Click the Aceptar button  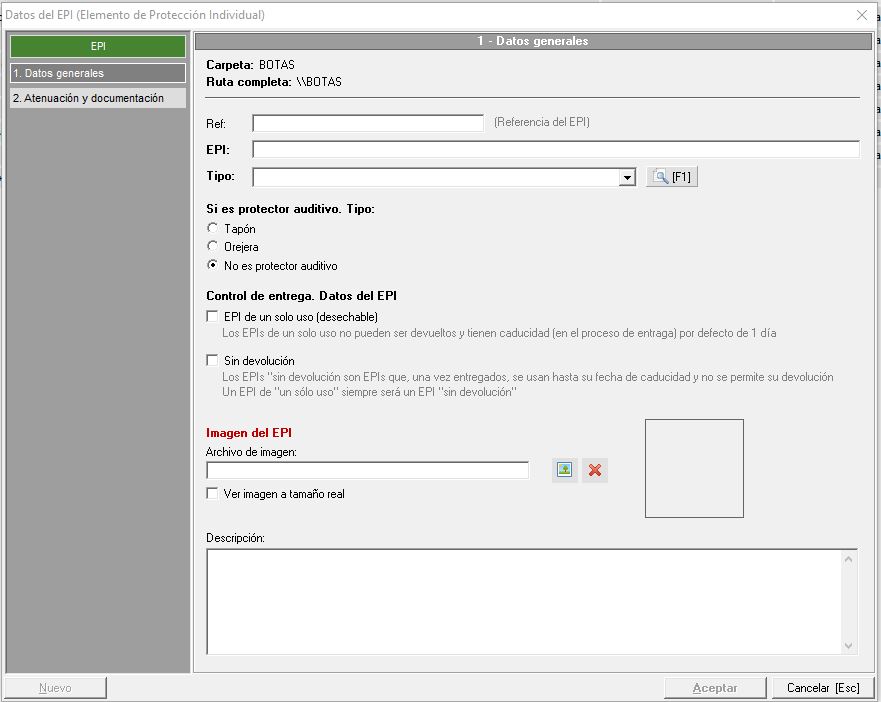pyautogui.click(x=715, y=688)
